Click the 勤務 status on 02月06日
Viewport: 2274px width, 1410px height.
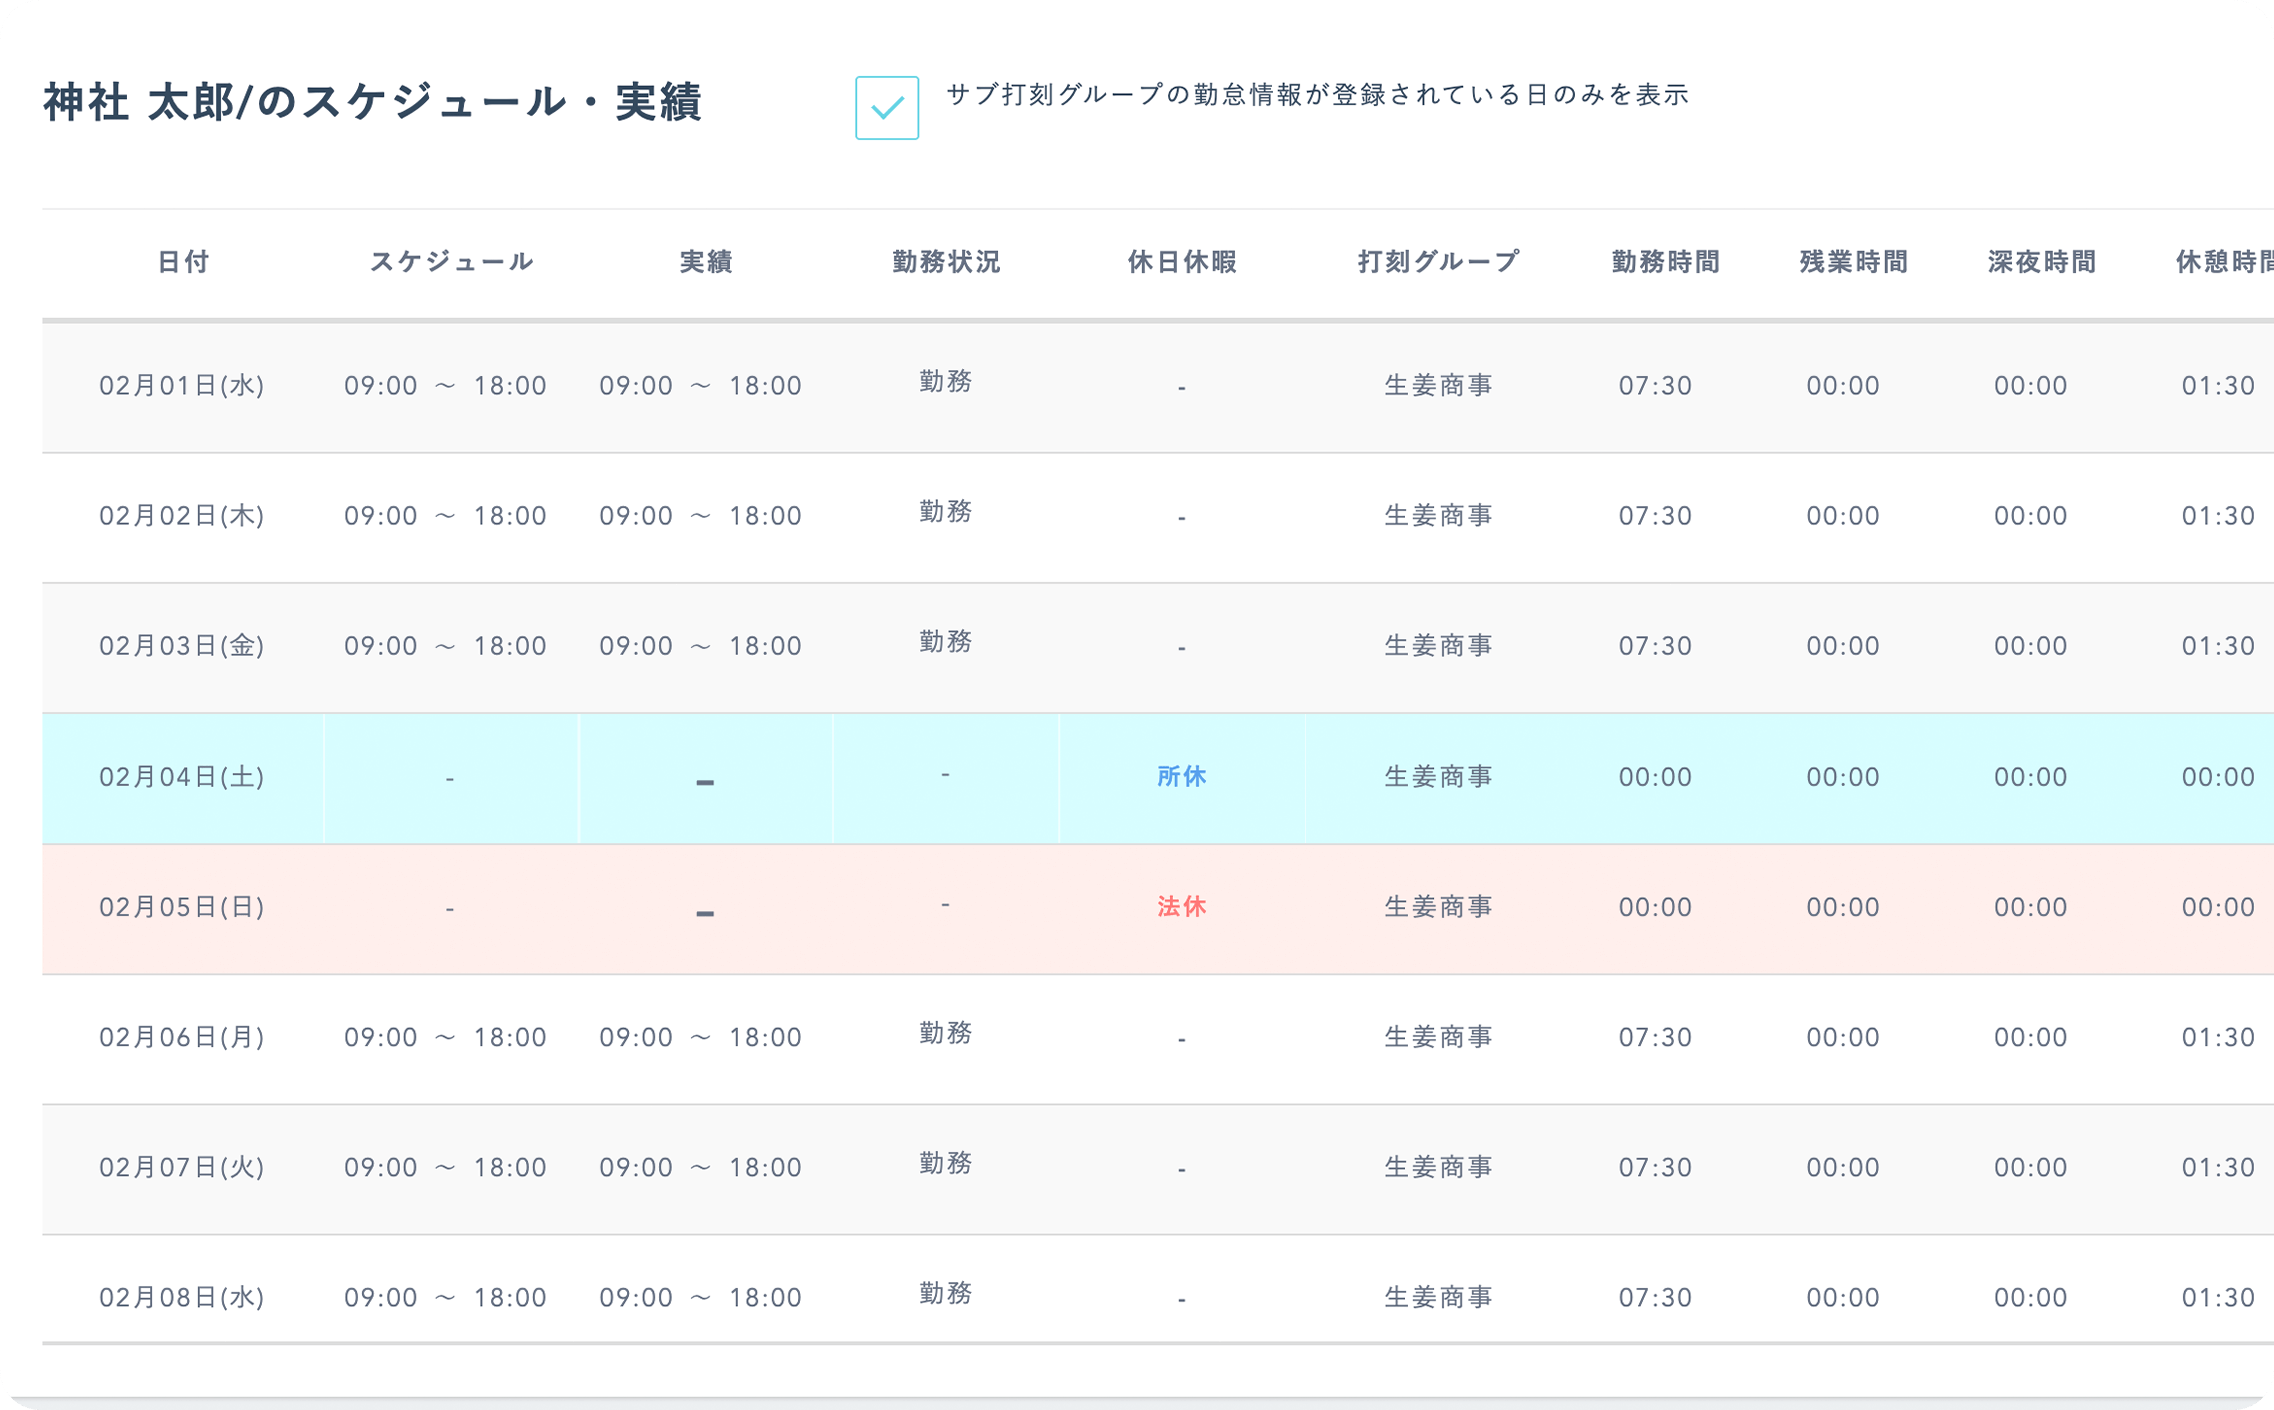[x=946, y=1033]
